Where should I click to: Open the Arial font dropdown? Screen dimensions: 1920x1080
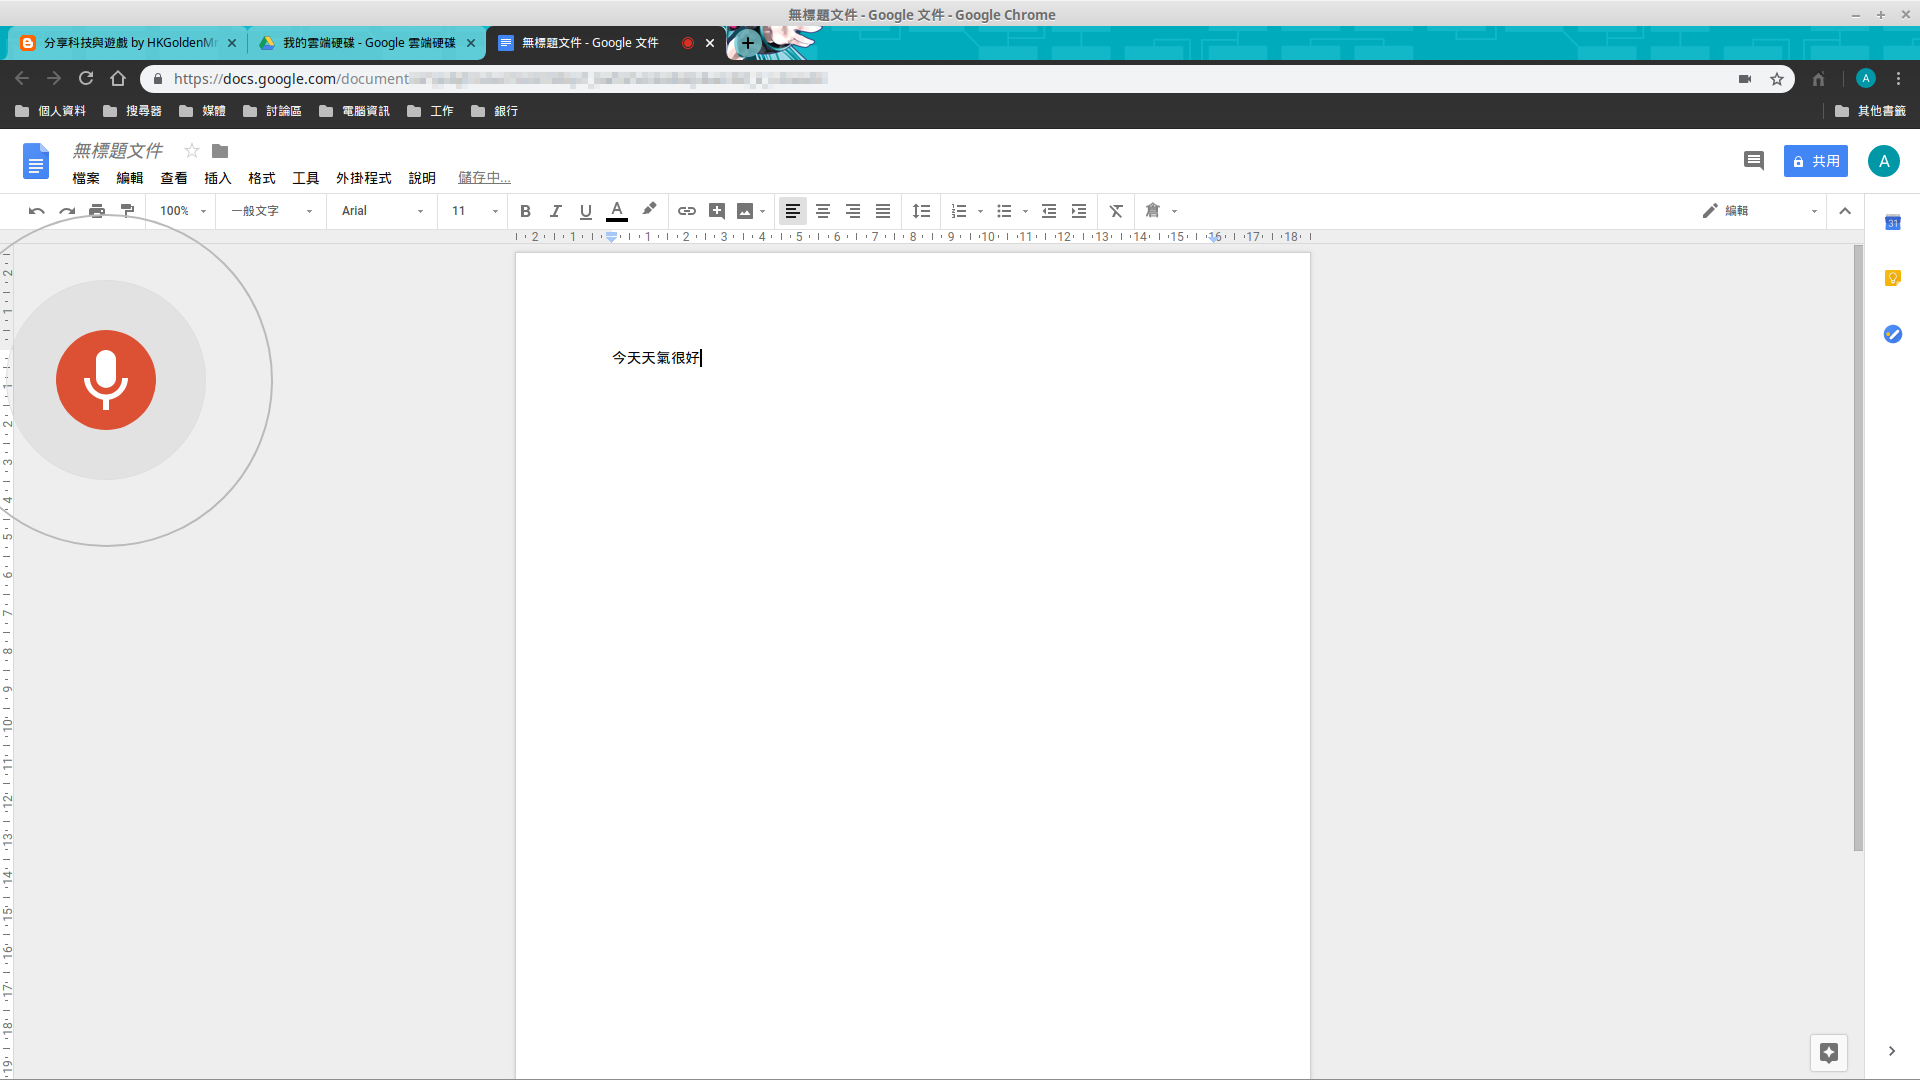coord(382,211)
